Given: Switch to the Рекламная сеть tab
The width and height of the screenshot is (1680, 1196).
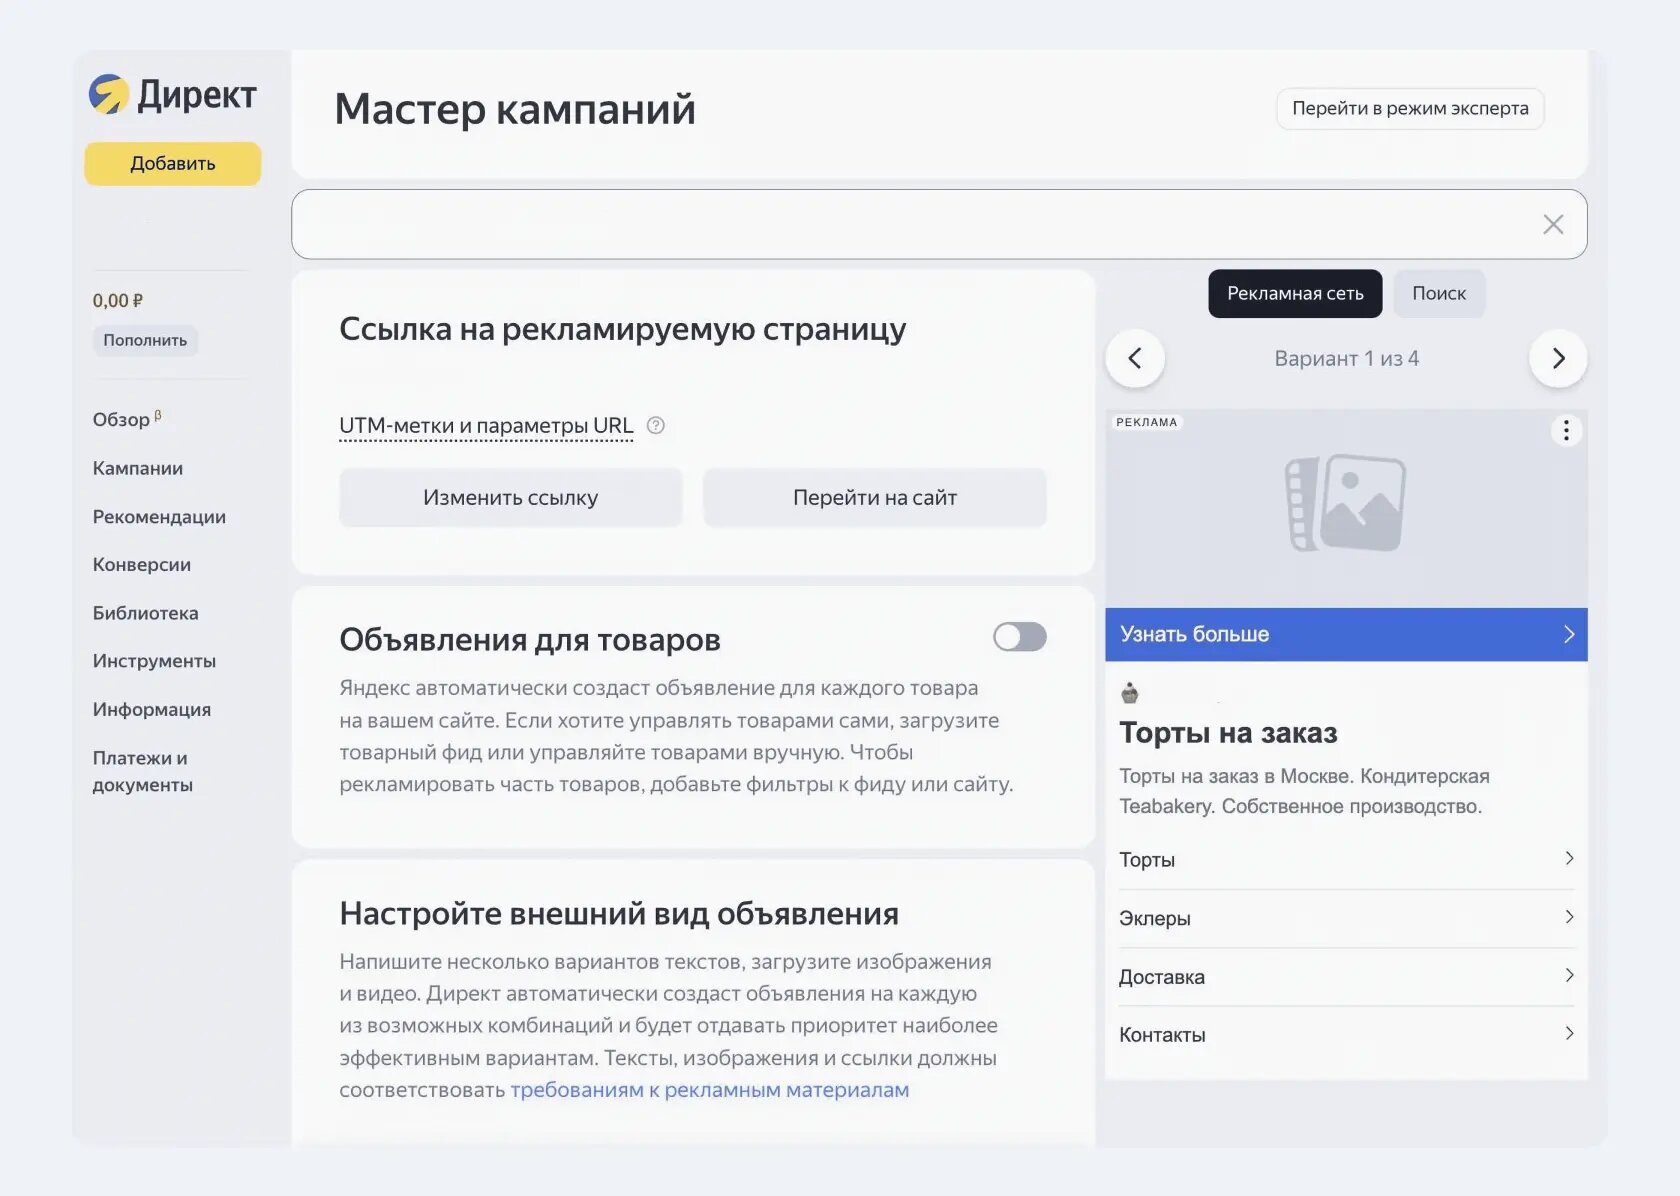Looking at the screenshot, I should [x=1295, y=294].
